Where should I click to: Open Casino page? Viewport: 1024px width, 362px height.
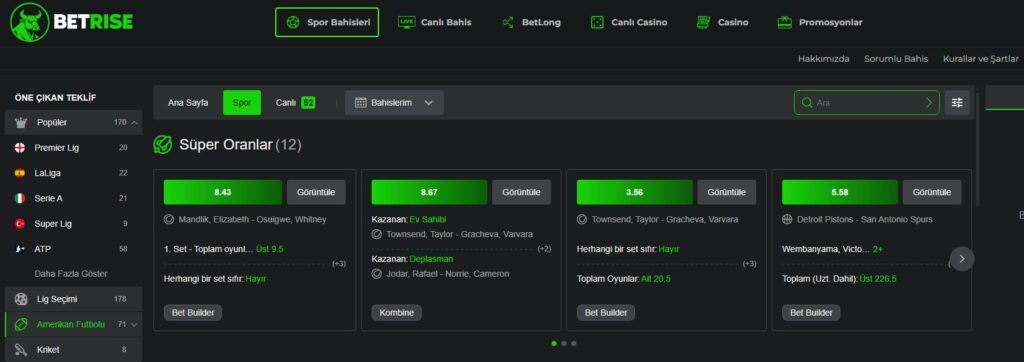coord(722,22)
